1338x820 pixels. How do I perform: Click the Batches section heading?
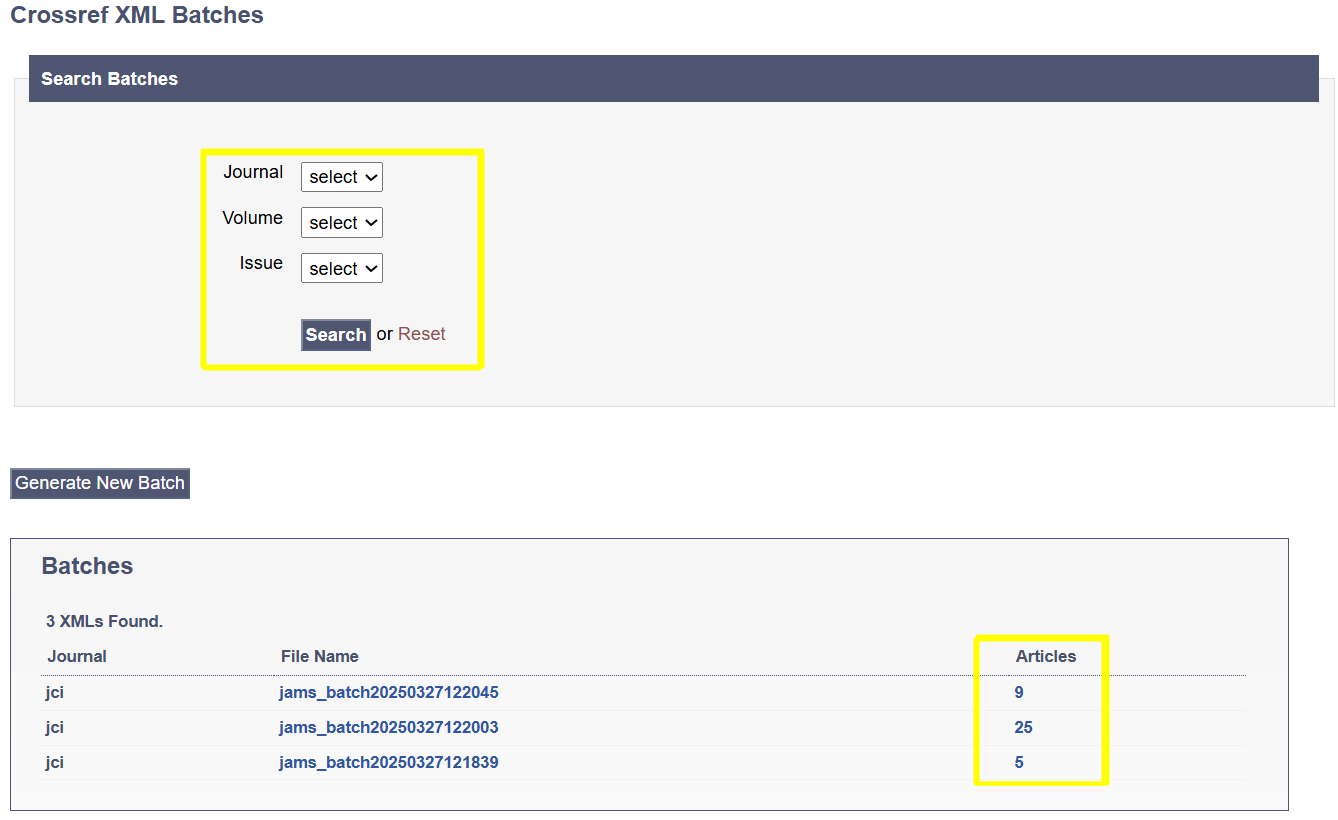[87, 566]
